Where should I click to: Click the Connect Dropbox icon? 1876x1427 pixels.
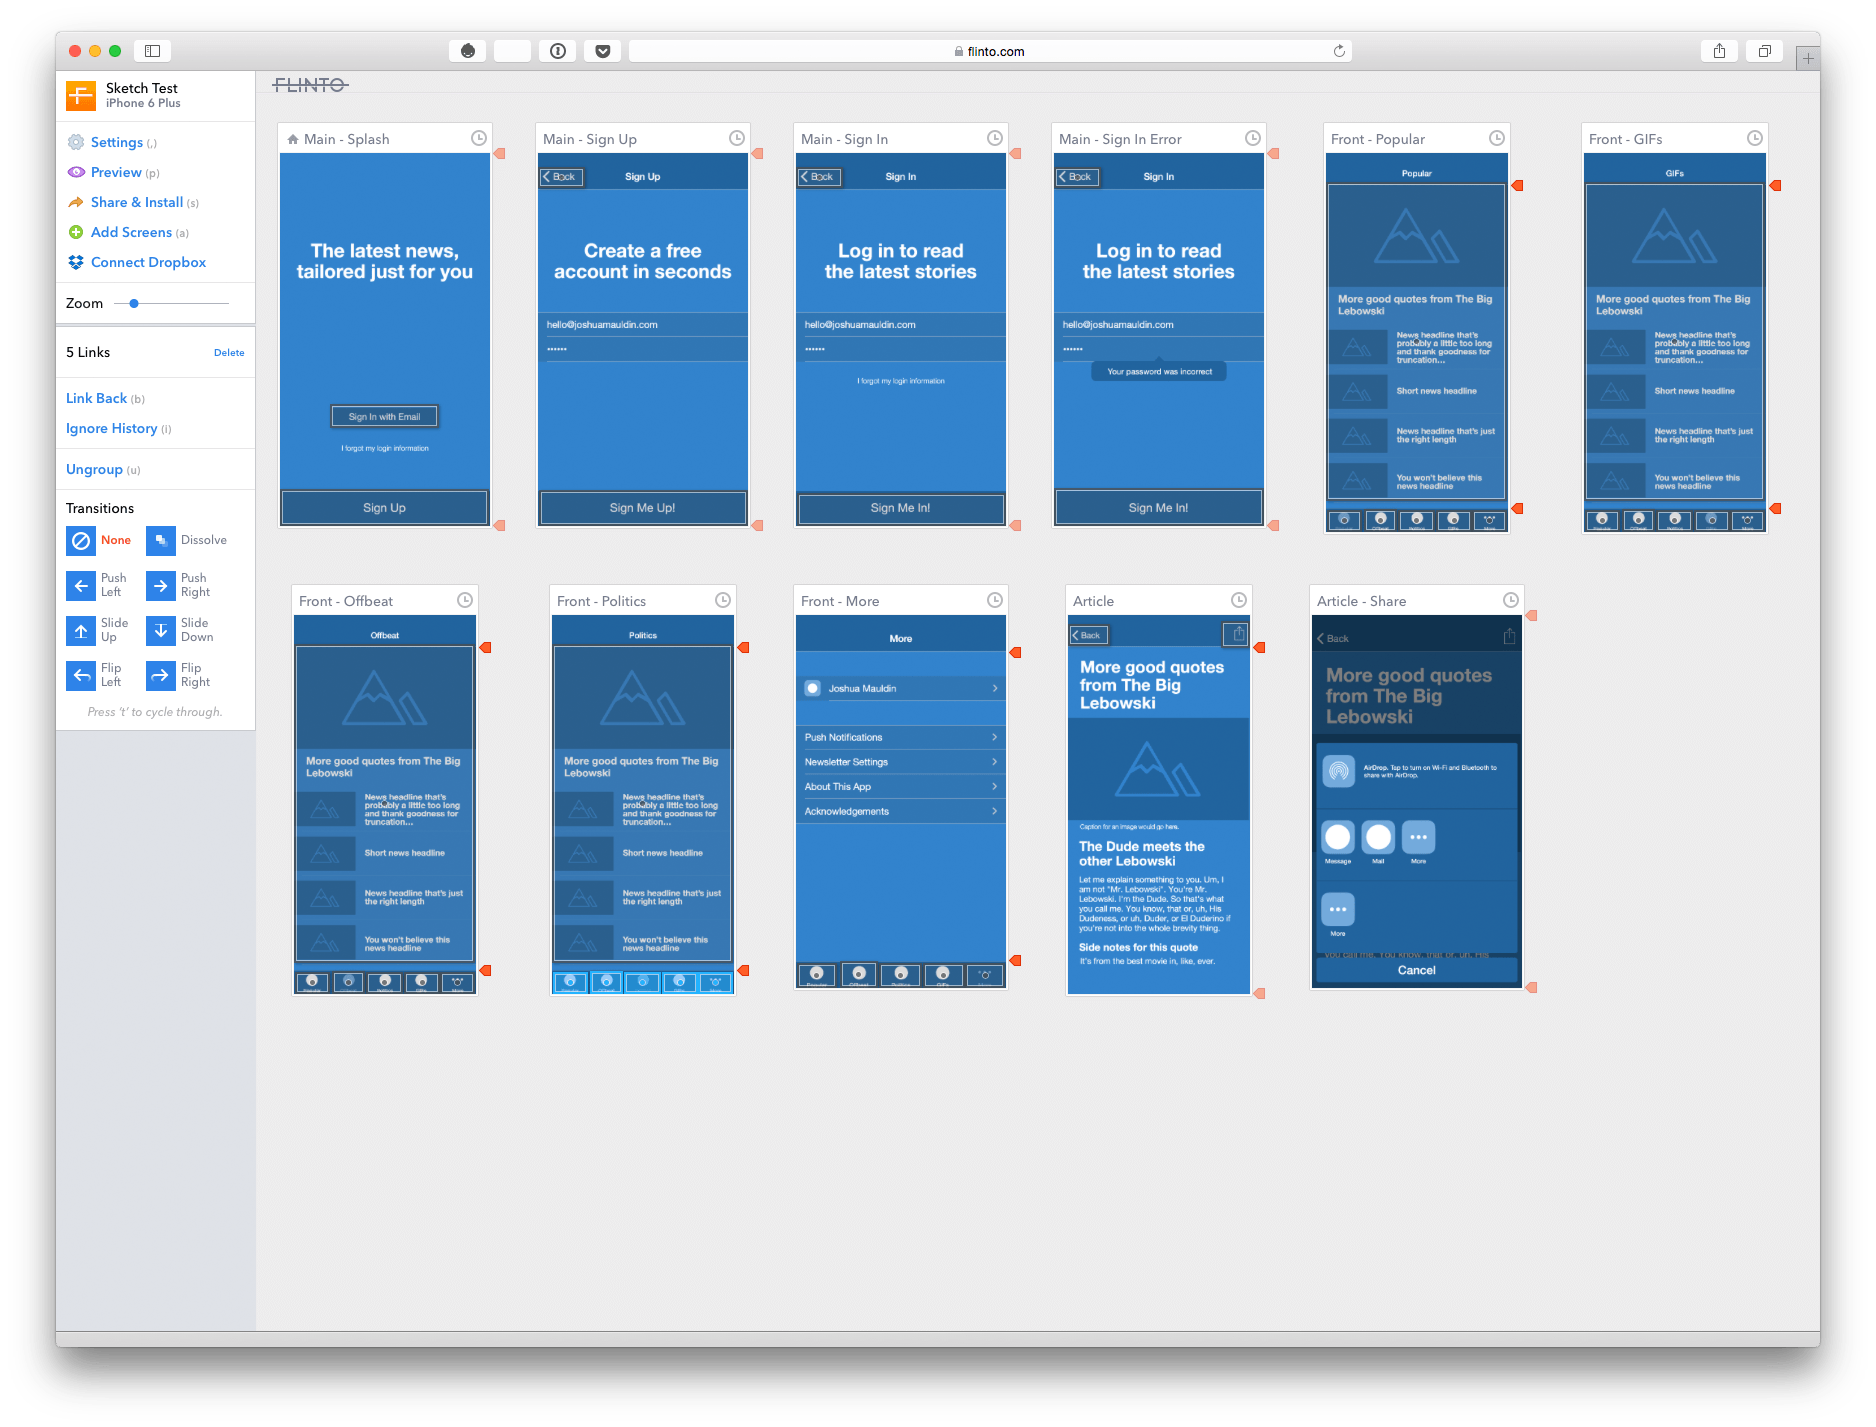pos(75,262)
